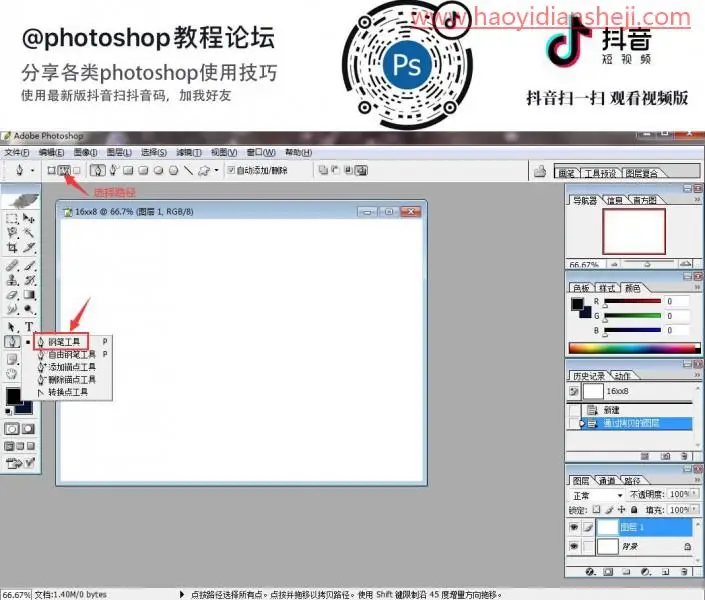
Task: Click add layer mask icon in Layers panel
Action: pos(608,572)
